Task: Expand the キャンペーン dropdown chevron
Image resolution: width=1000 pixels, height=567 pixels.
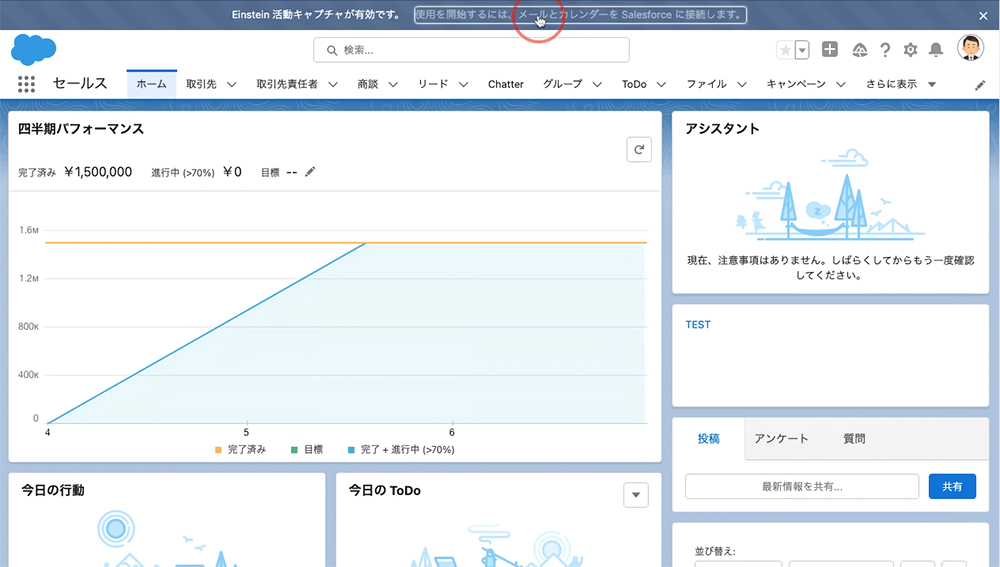Action: click(841, 84)
